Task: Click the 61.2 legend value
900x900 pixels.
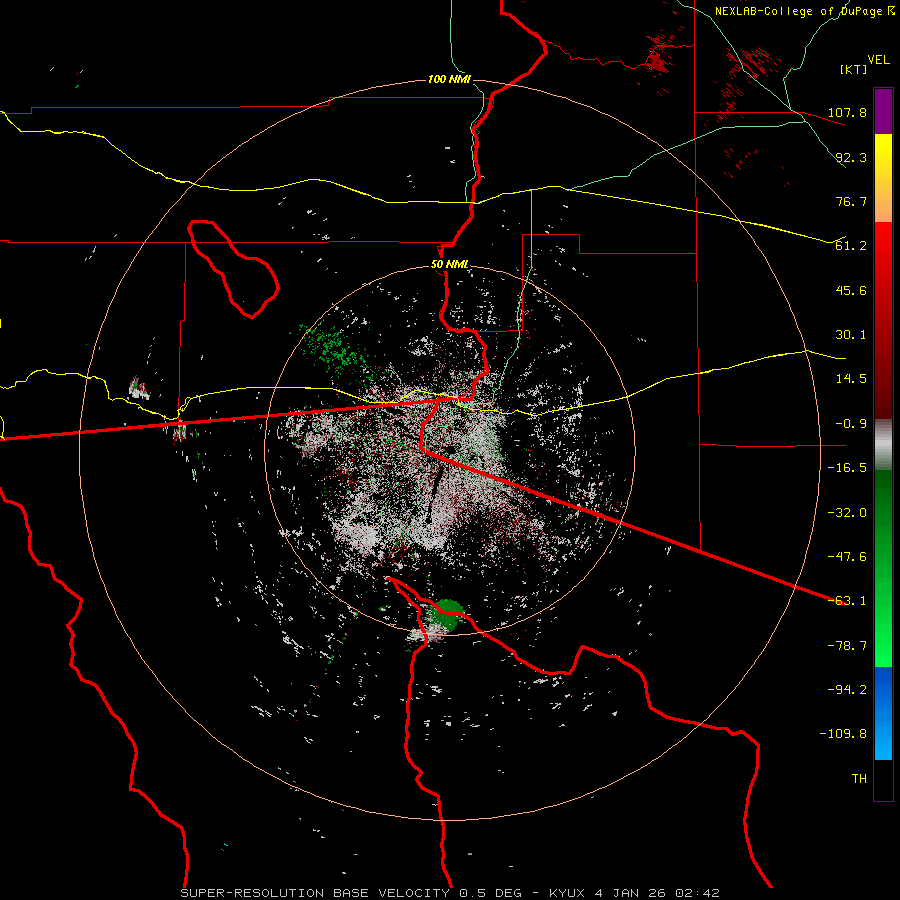Action: pyautogui.click(x=851, y=246)
